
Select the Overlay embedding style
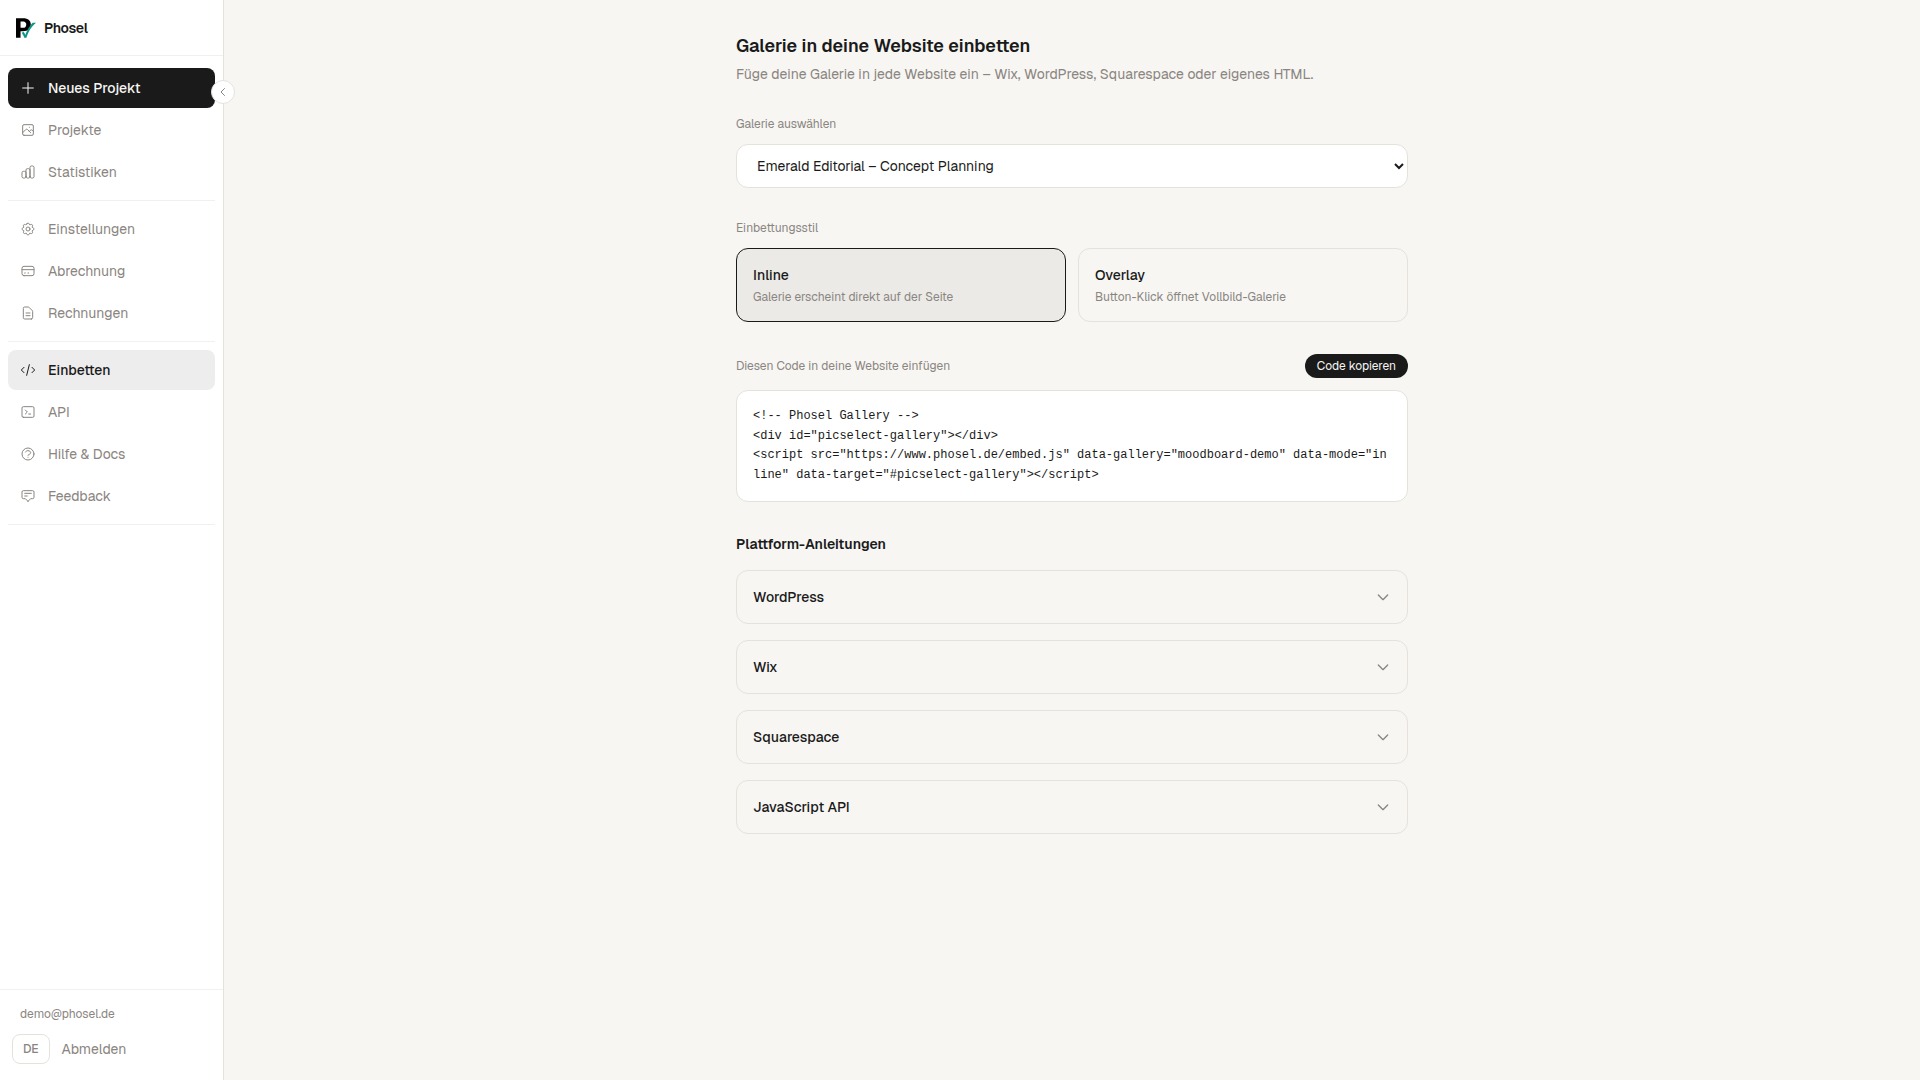(x=1242, y=285)
